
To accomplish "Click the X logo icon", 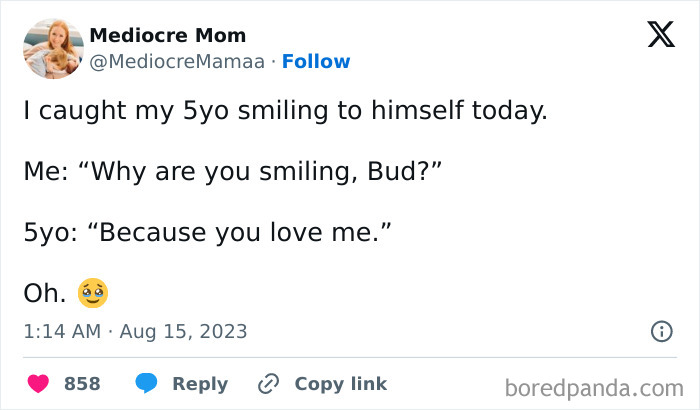I will click(x=660, y=34).
